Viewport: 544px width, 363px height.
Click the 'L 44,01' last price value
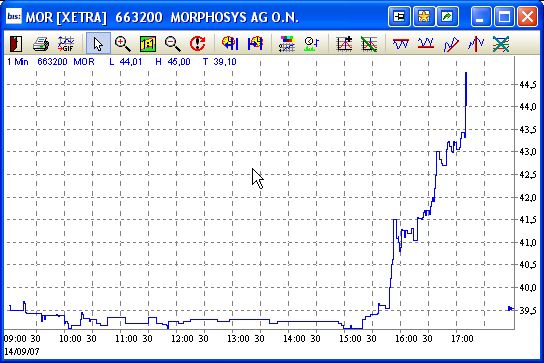click(126, 62)
